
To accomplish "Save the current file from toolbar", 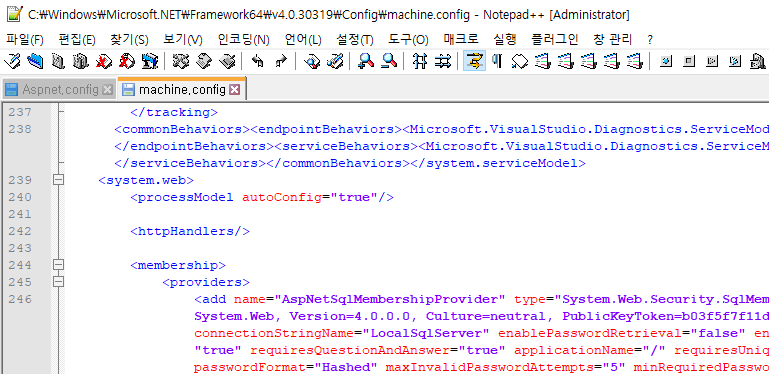I will (58, 61).
